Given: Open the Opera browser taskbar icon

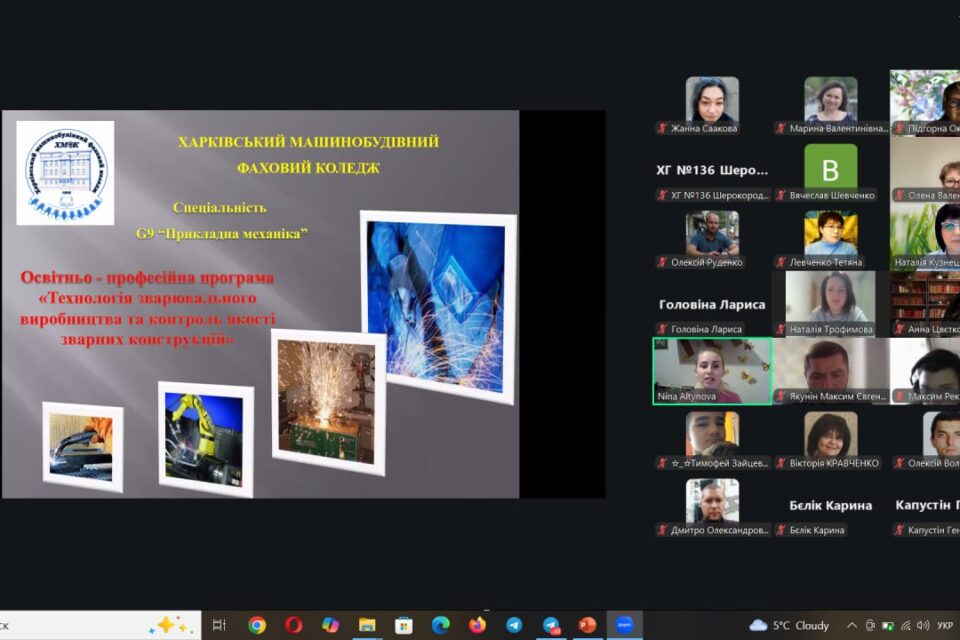Looking at the screenshot, I should [x=293, y=625].
